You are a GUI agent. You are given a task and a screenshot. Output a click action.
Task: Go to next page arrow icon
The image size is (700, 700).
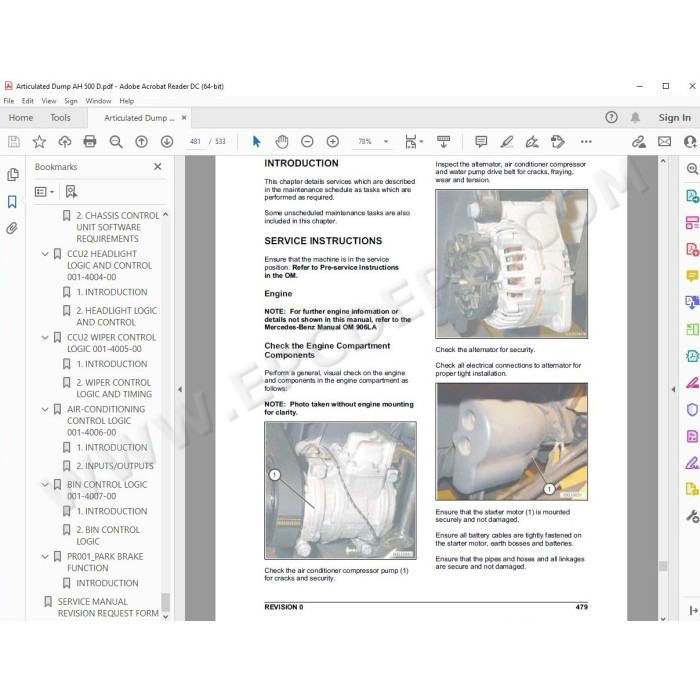(x=167, y=142)
